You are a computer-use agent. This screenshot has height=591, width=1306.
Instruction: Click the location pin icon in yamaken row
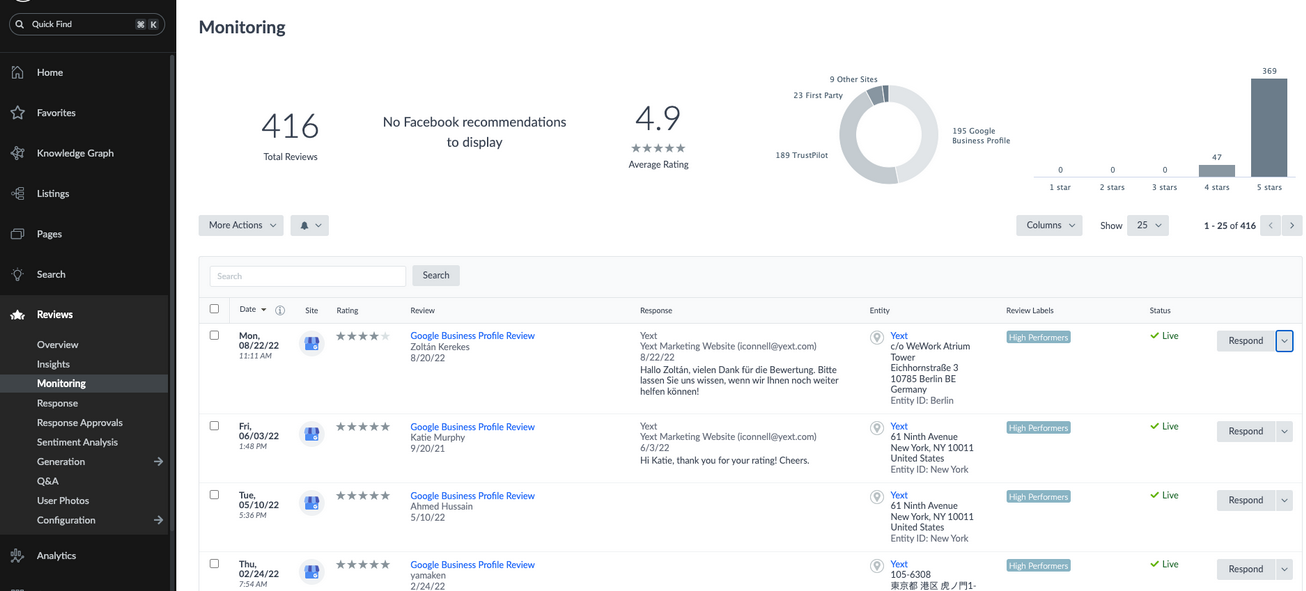(877, 566)
